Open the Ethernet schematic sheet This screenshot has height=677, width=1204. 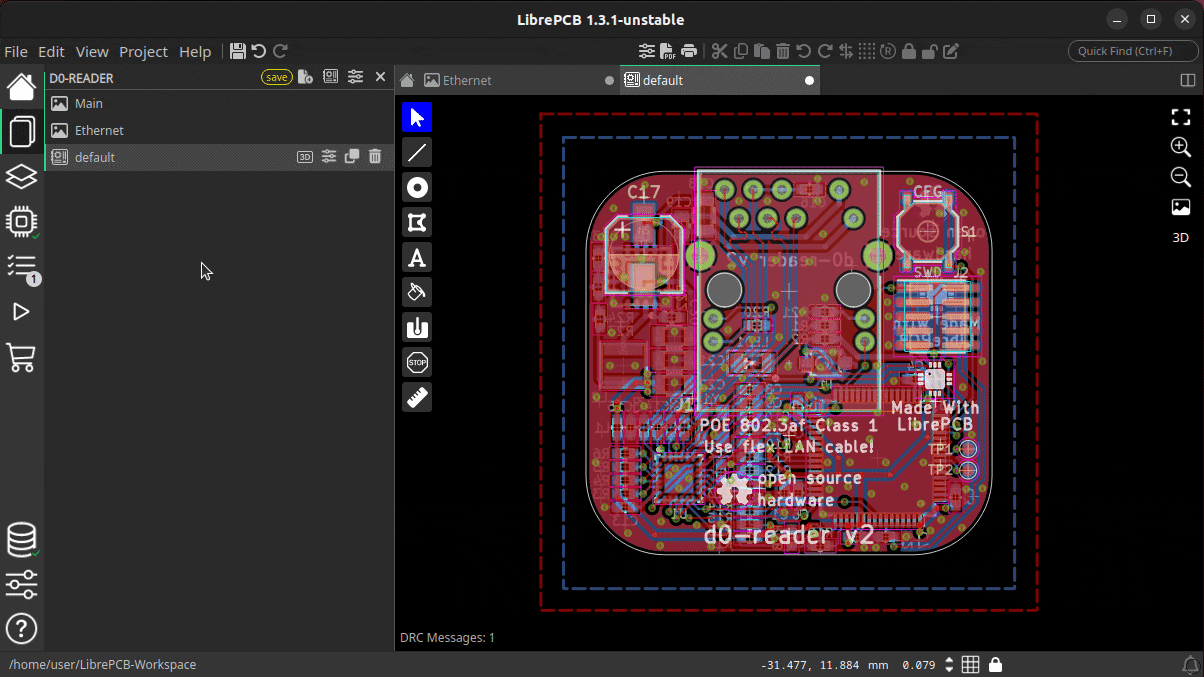pos(219,130)
